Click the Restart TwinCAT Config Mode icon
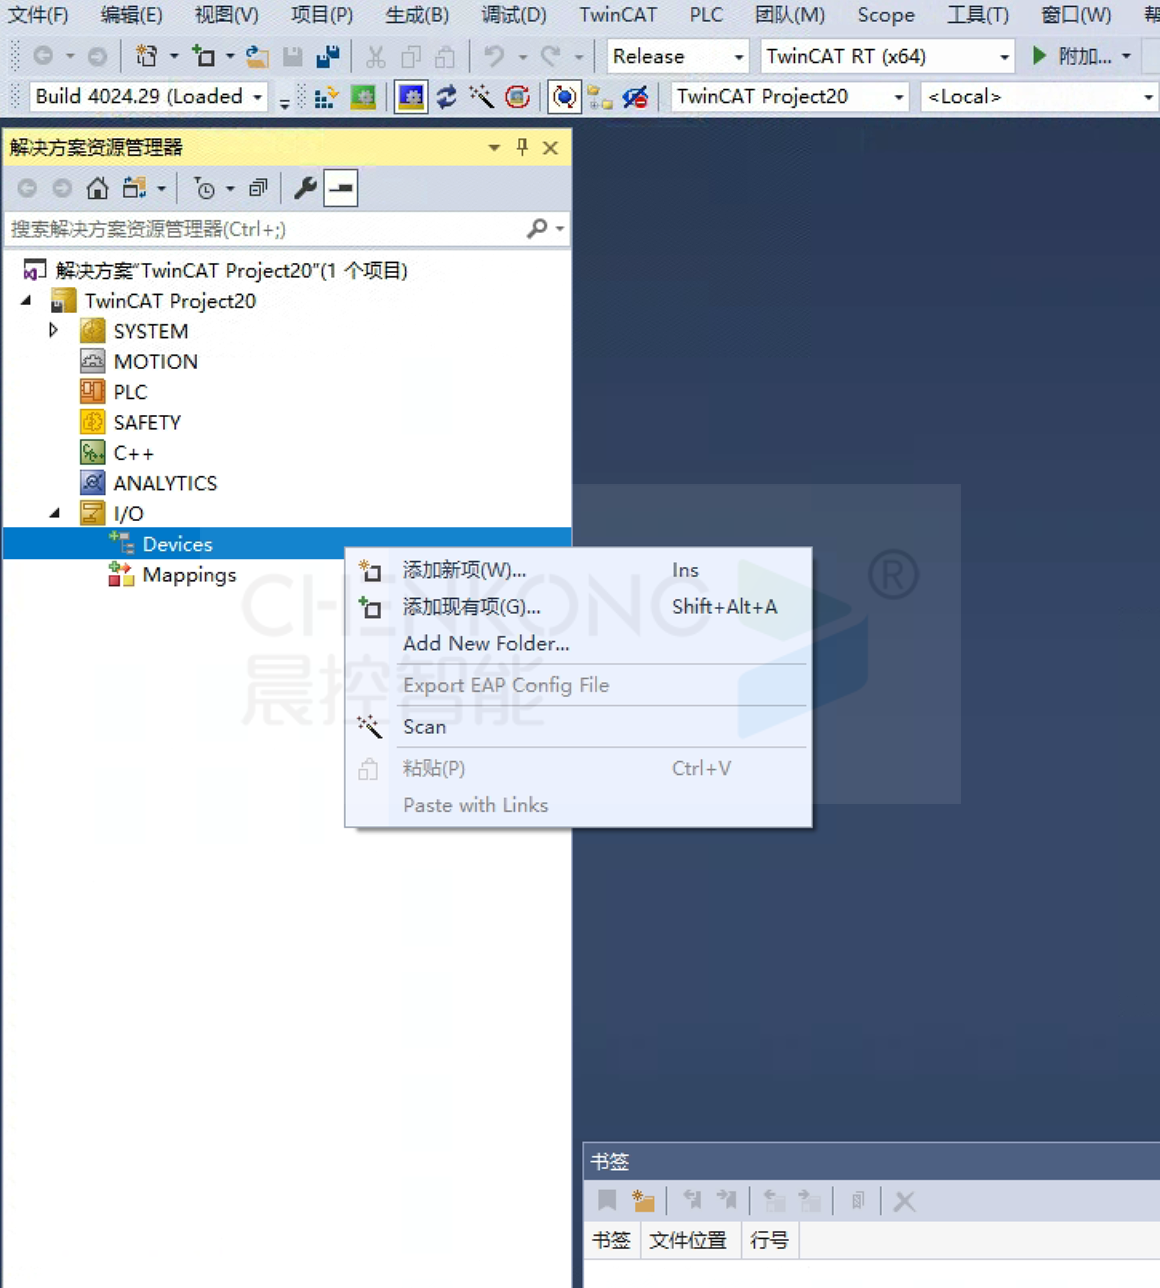The height and width of the screenshot is (1288, 1160). [x=411, y=97]
